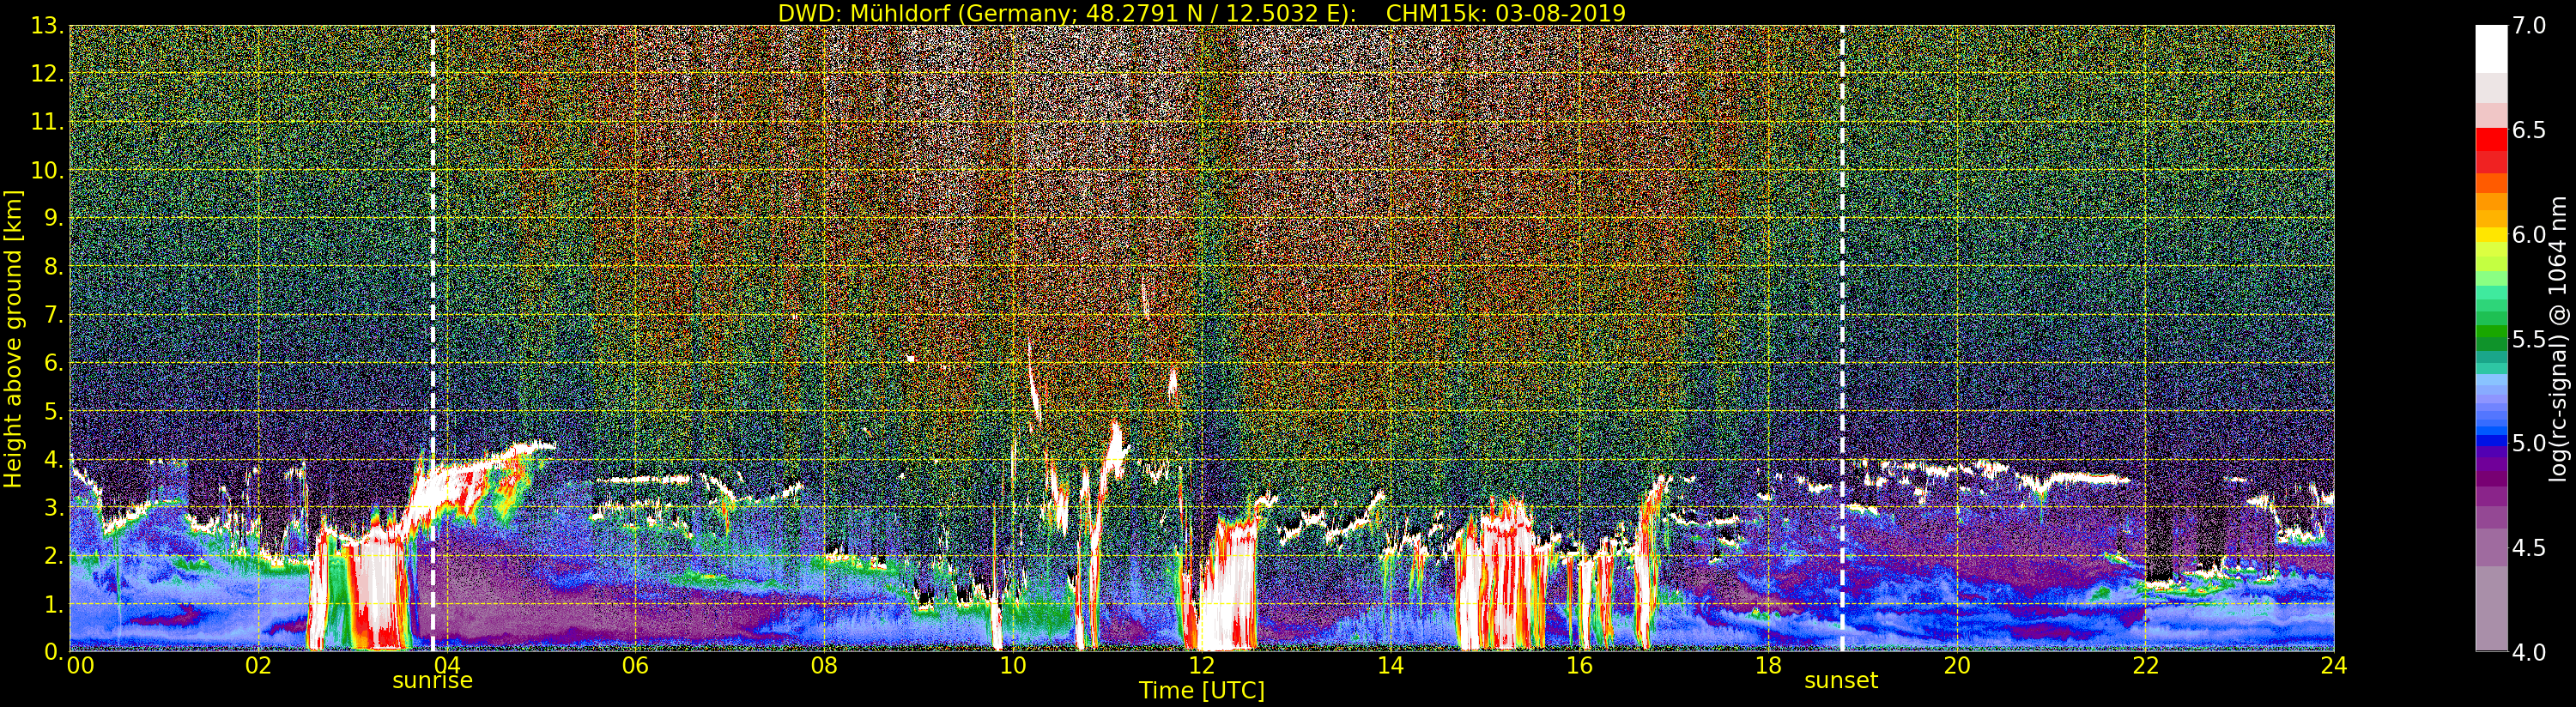Click the time-axis tick label "24"
This screenshot has width=2576, height=707.
[x=2334, y=665]
